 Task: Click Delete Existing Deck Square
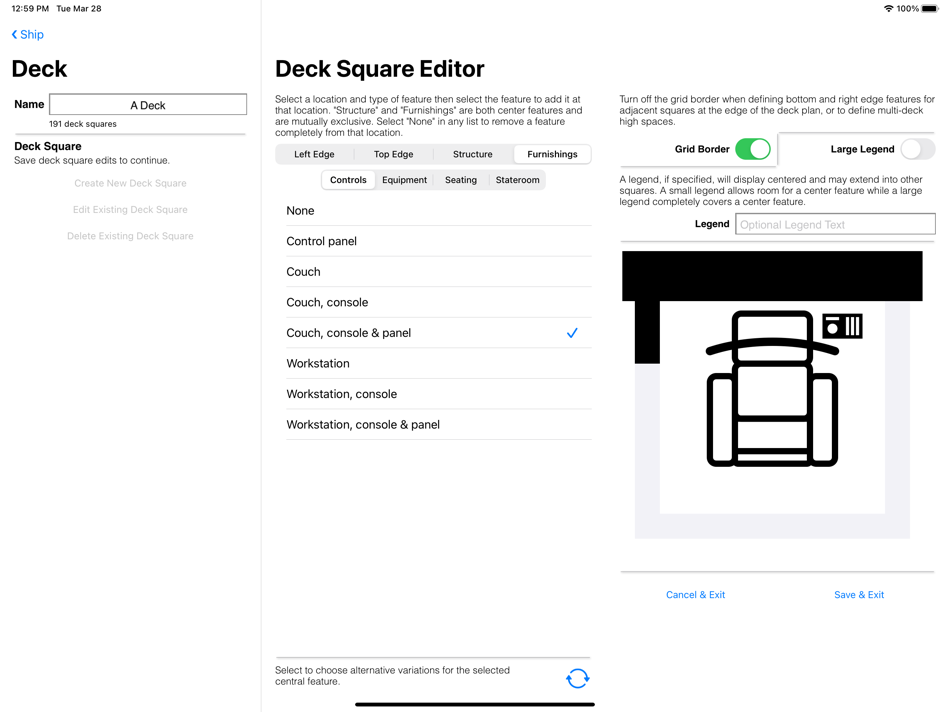[130, 236]
